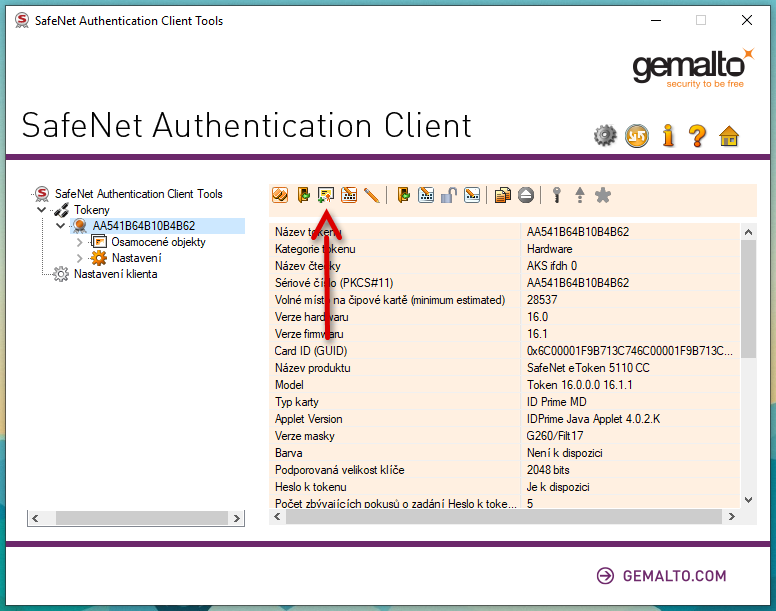
Task: Select the Osamocené objekty node
Action: point(158,242)
